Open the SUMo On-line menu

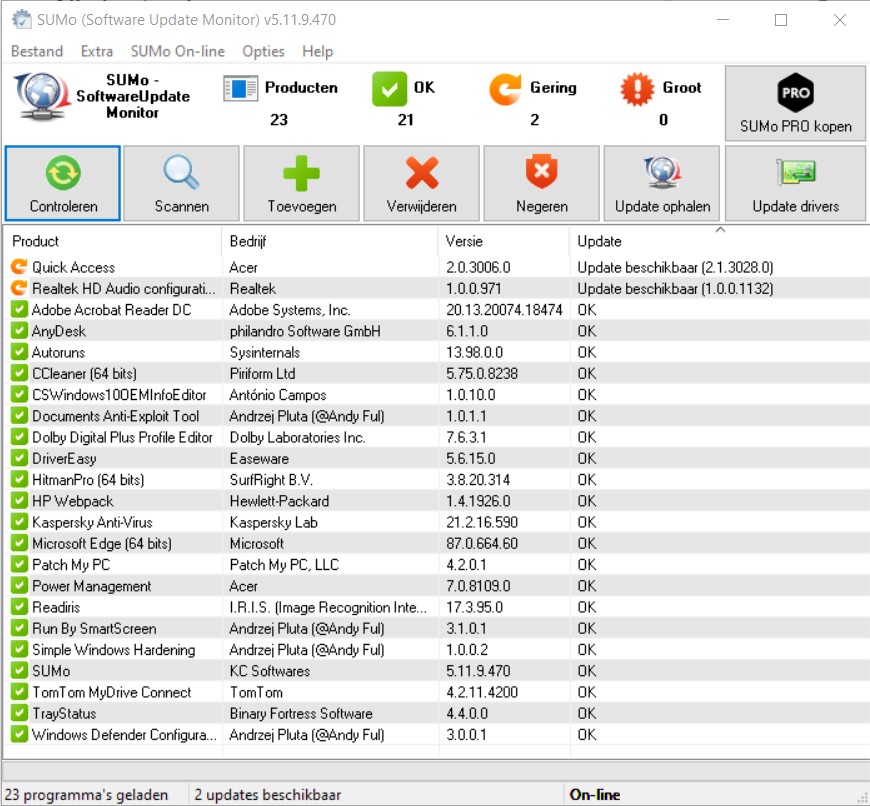pyautogui.click(x=178, y=51)
